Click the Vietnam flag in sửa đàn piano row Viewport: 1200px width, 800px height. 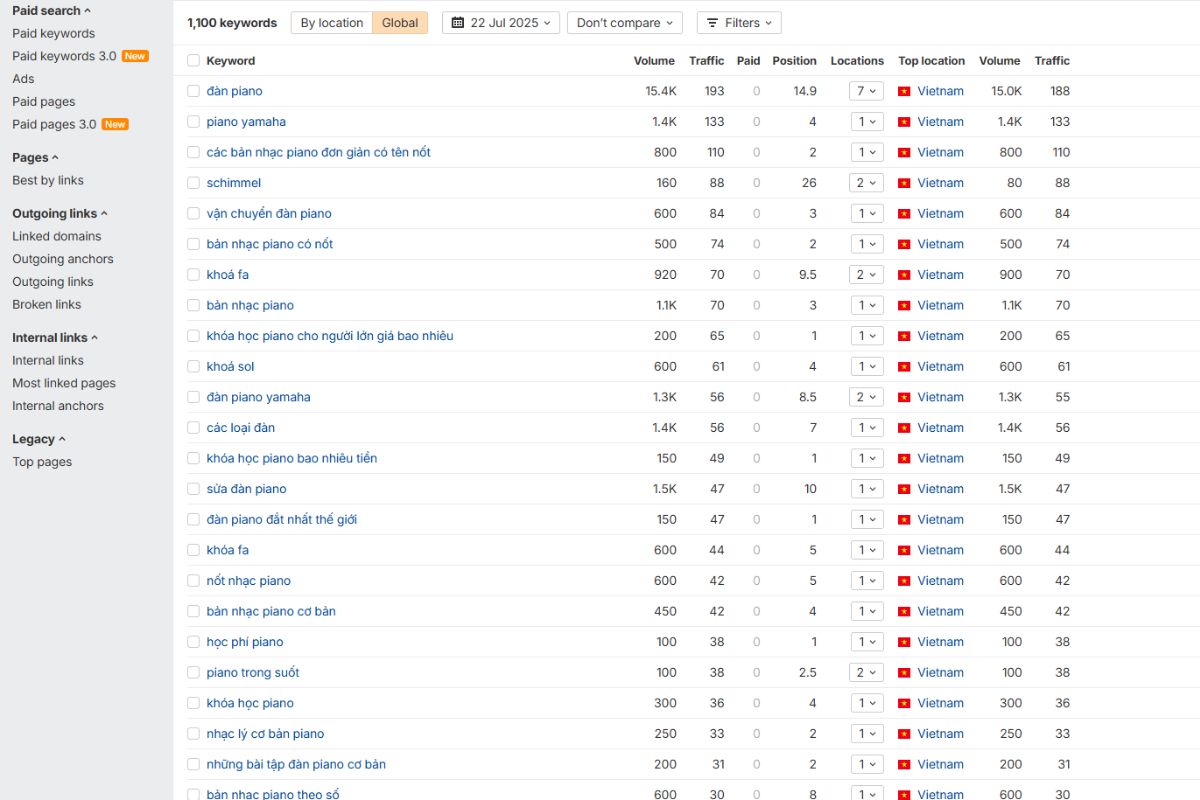coord(904,489)
